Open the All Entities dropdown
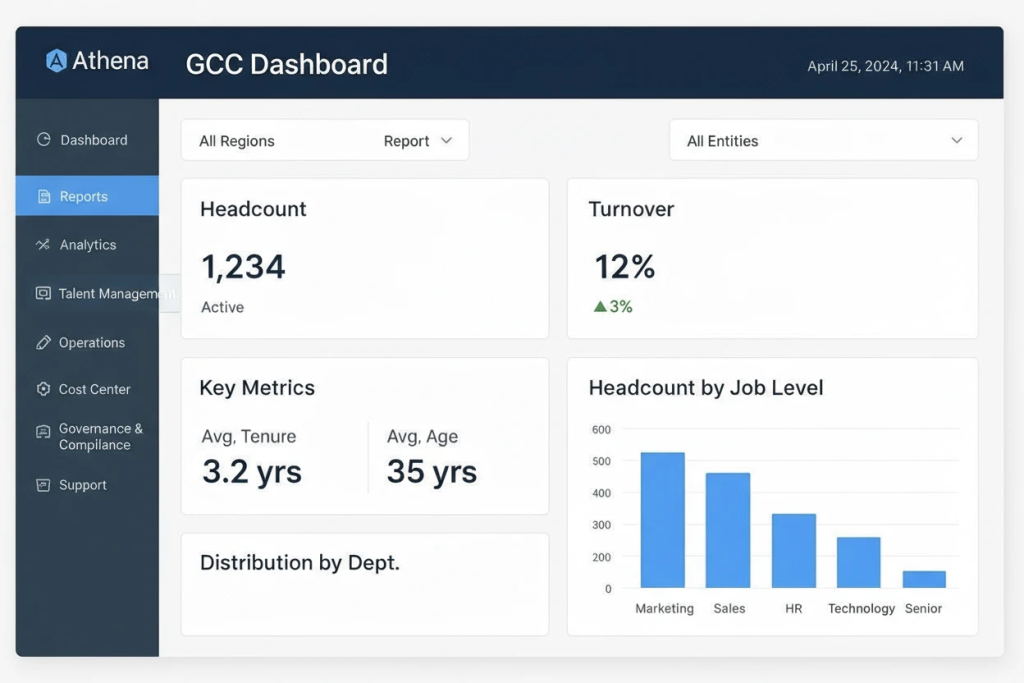This screenshot has height=683, width=1024. 822,141
